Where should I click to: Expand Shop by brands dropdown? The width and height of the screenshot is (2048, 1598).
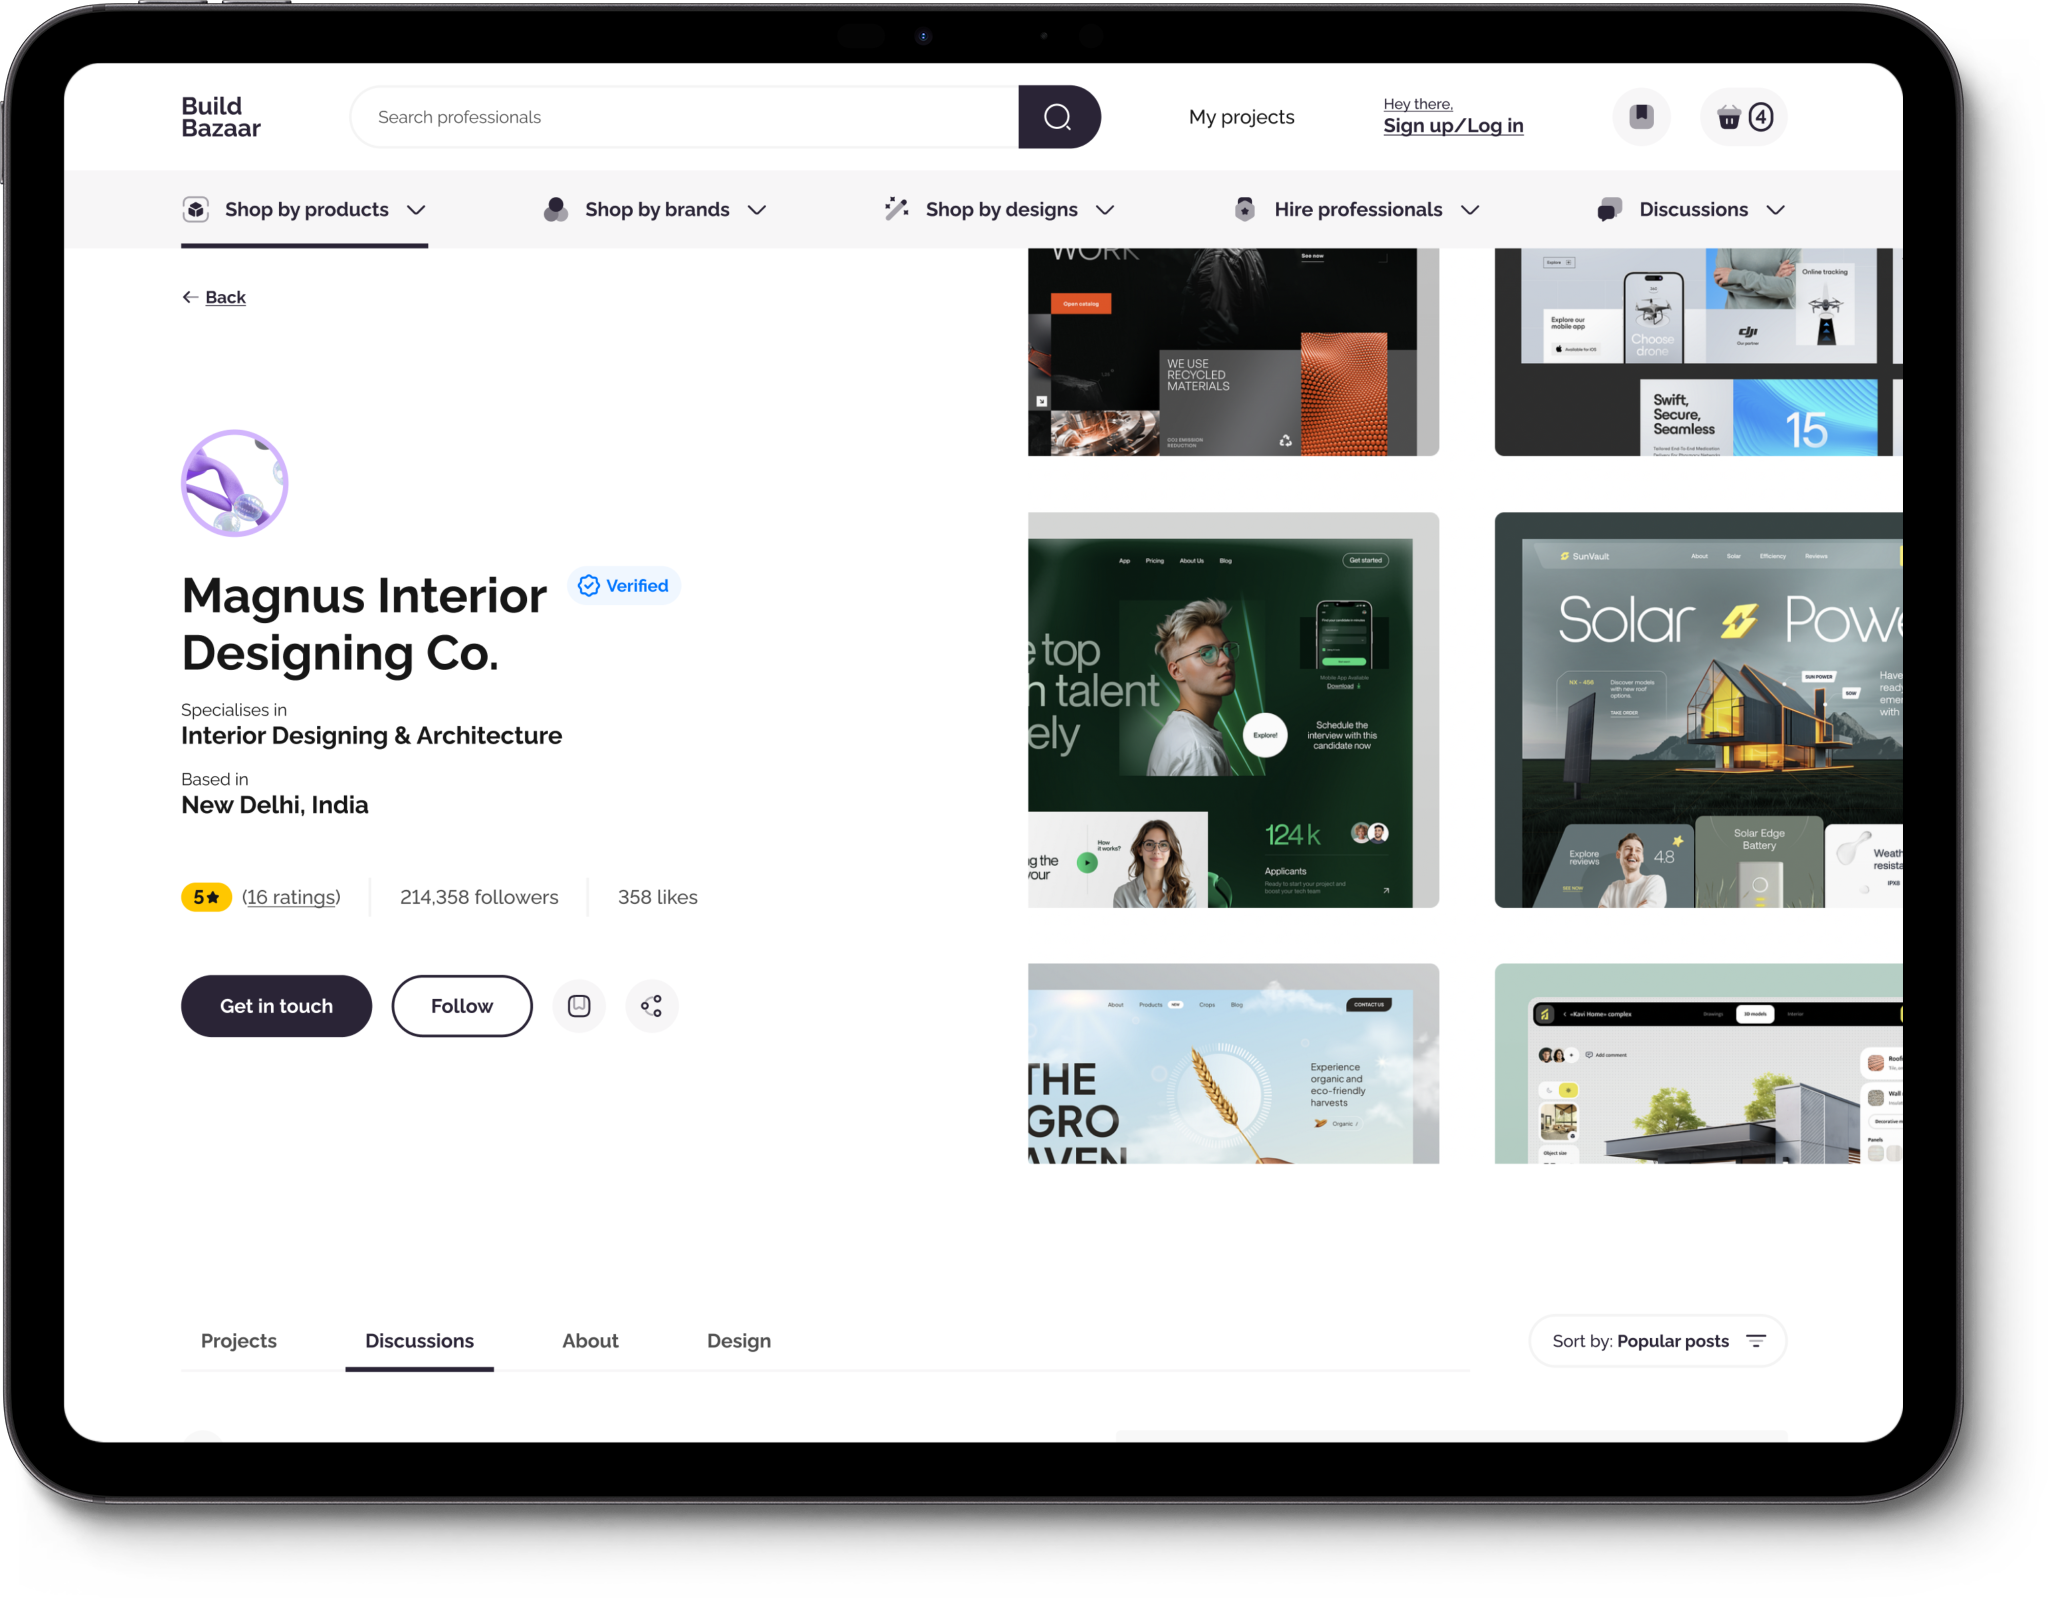pyautogui.click(x=656, y=210)
